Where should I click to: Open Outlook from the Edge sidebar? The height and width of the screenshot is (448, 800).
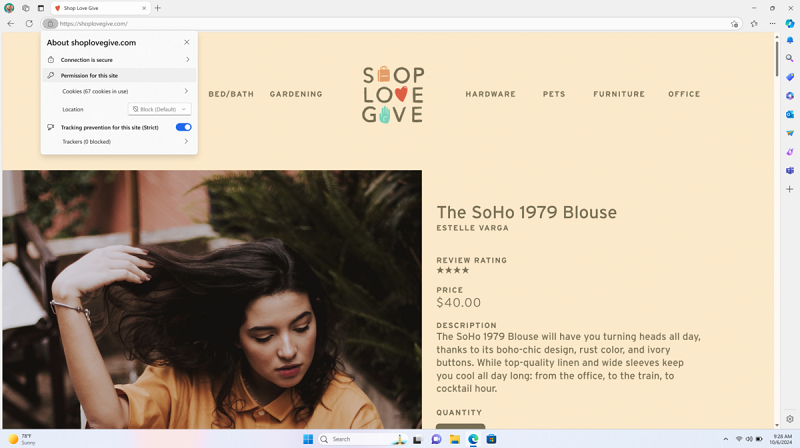pyautogui.click(x=790, y=114)
